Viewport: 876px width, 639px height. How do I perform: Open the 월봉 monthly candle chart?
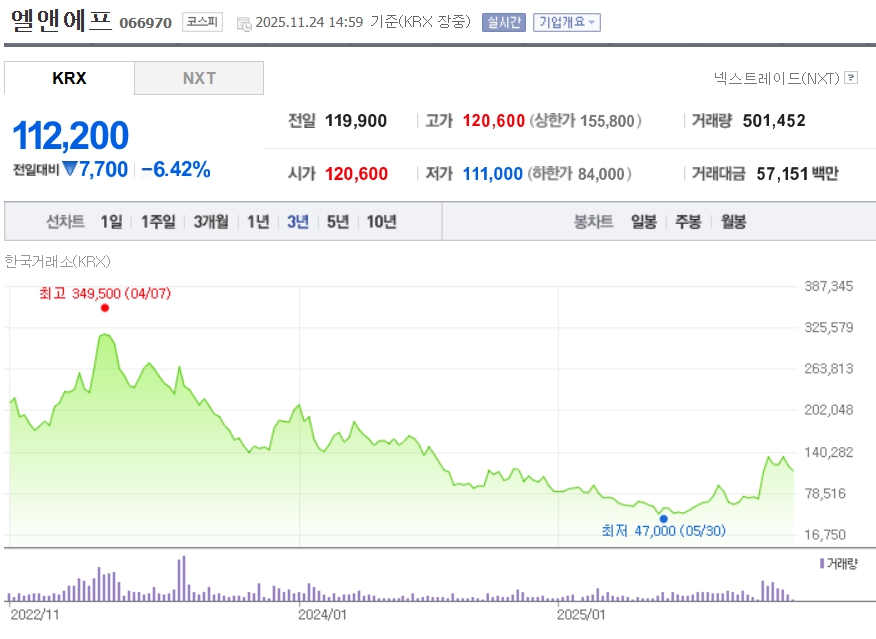pyautogui.click(x=733, y=222)
